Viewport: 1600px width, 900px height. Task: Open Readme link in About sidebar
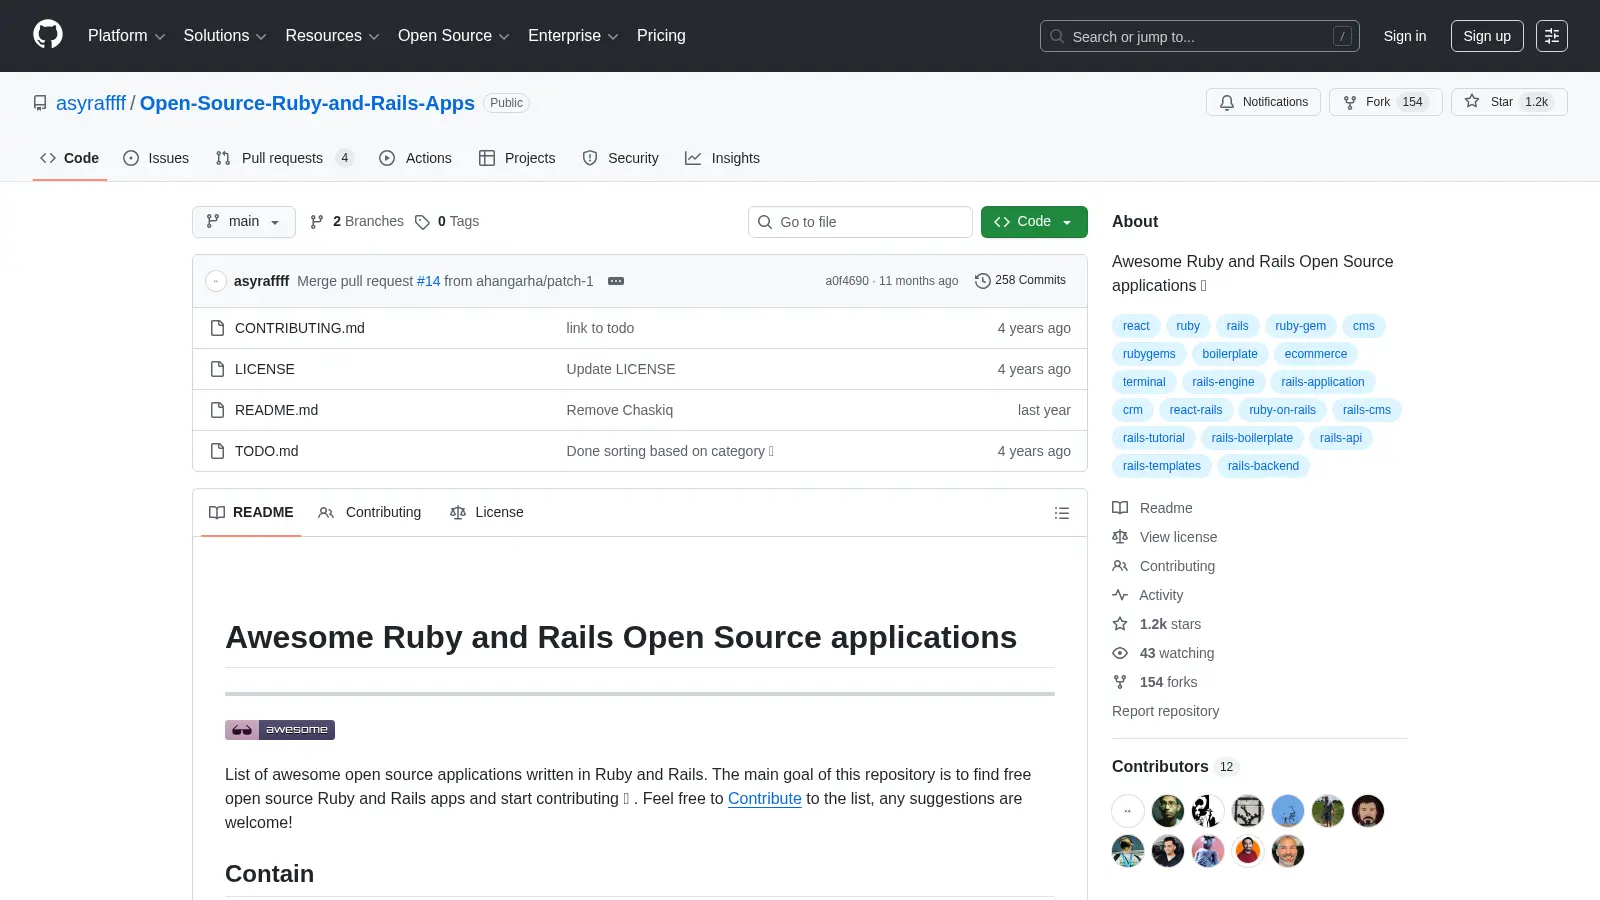point(1152,508)
